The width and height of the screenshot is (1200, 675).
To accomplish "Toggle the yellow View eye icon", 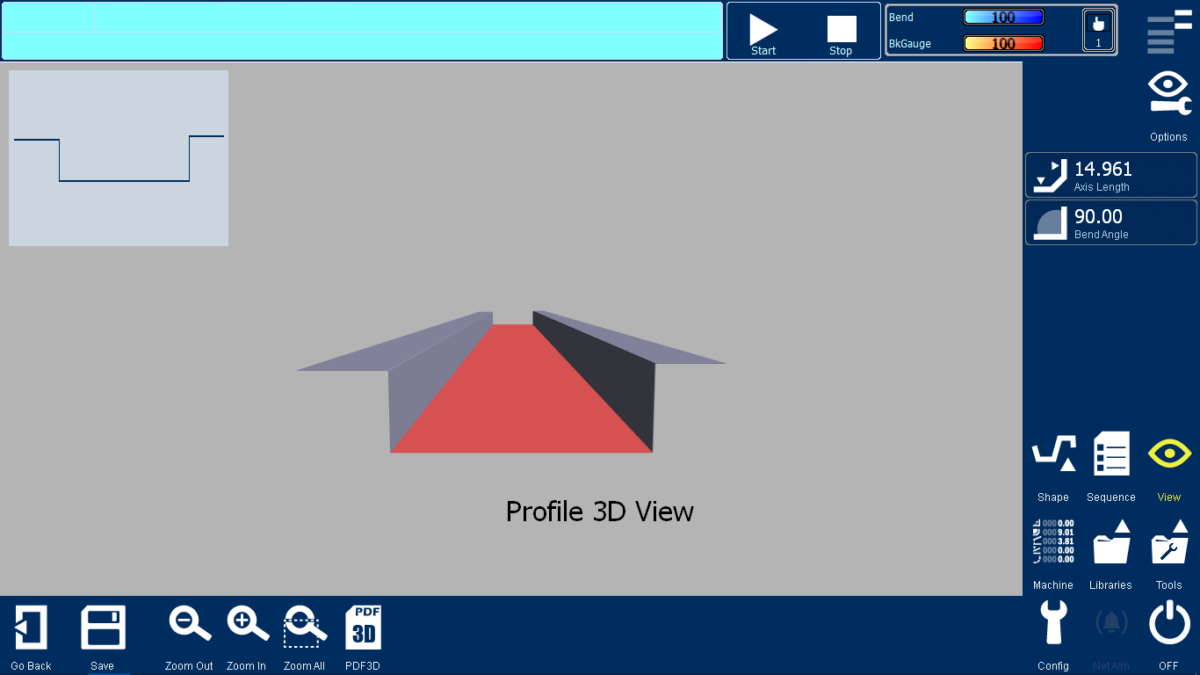I will [1169, 454].
